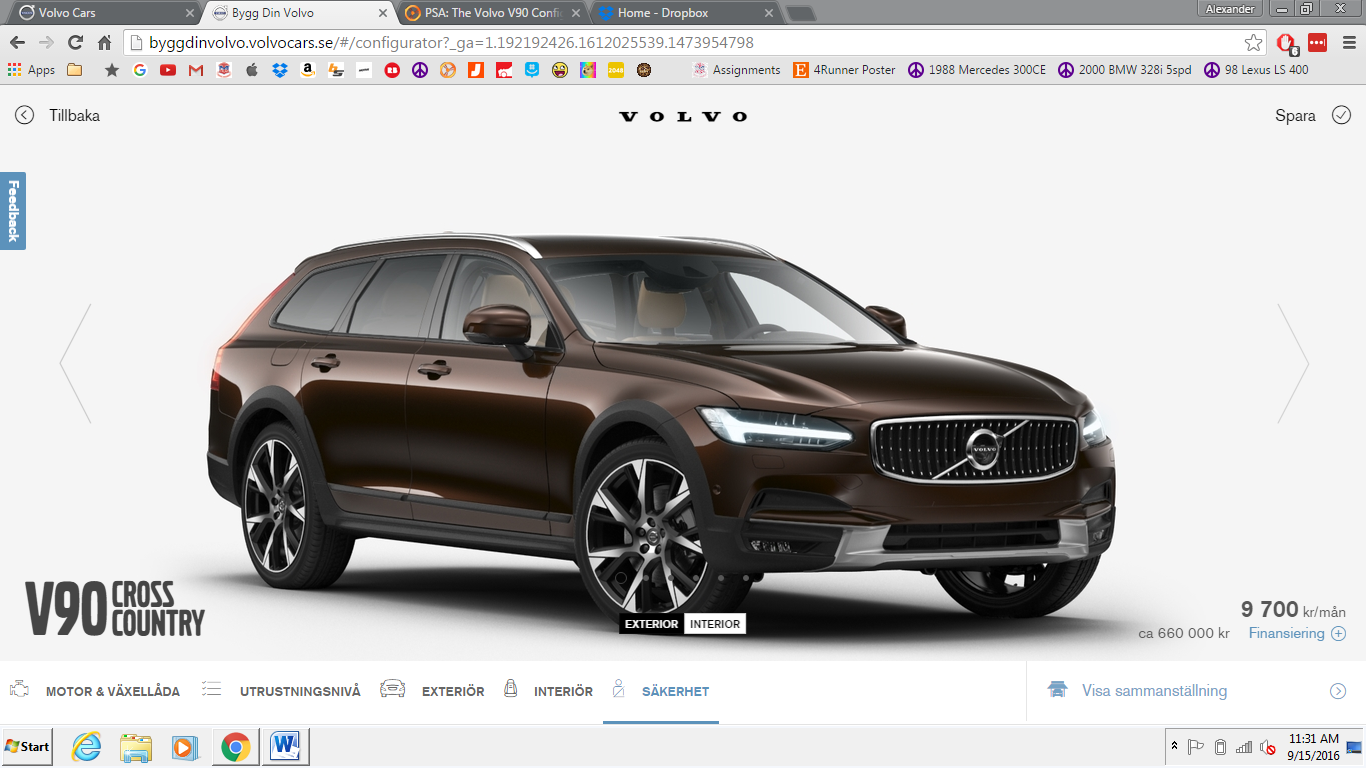Select the SÄKERHET tab

click(661, 691)
